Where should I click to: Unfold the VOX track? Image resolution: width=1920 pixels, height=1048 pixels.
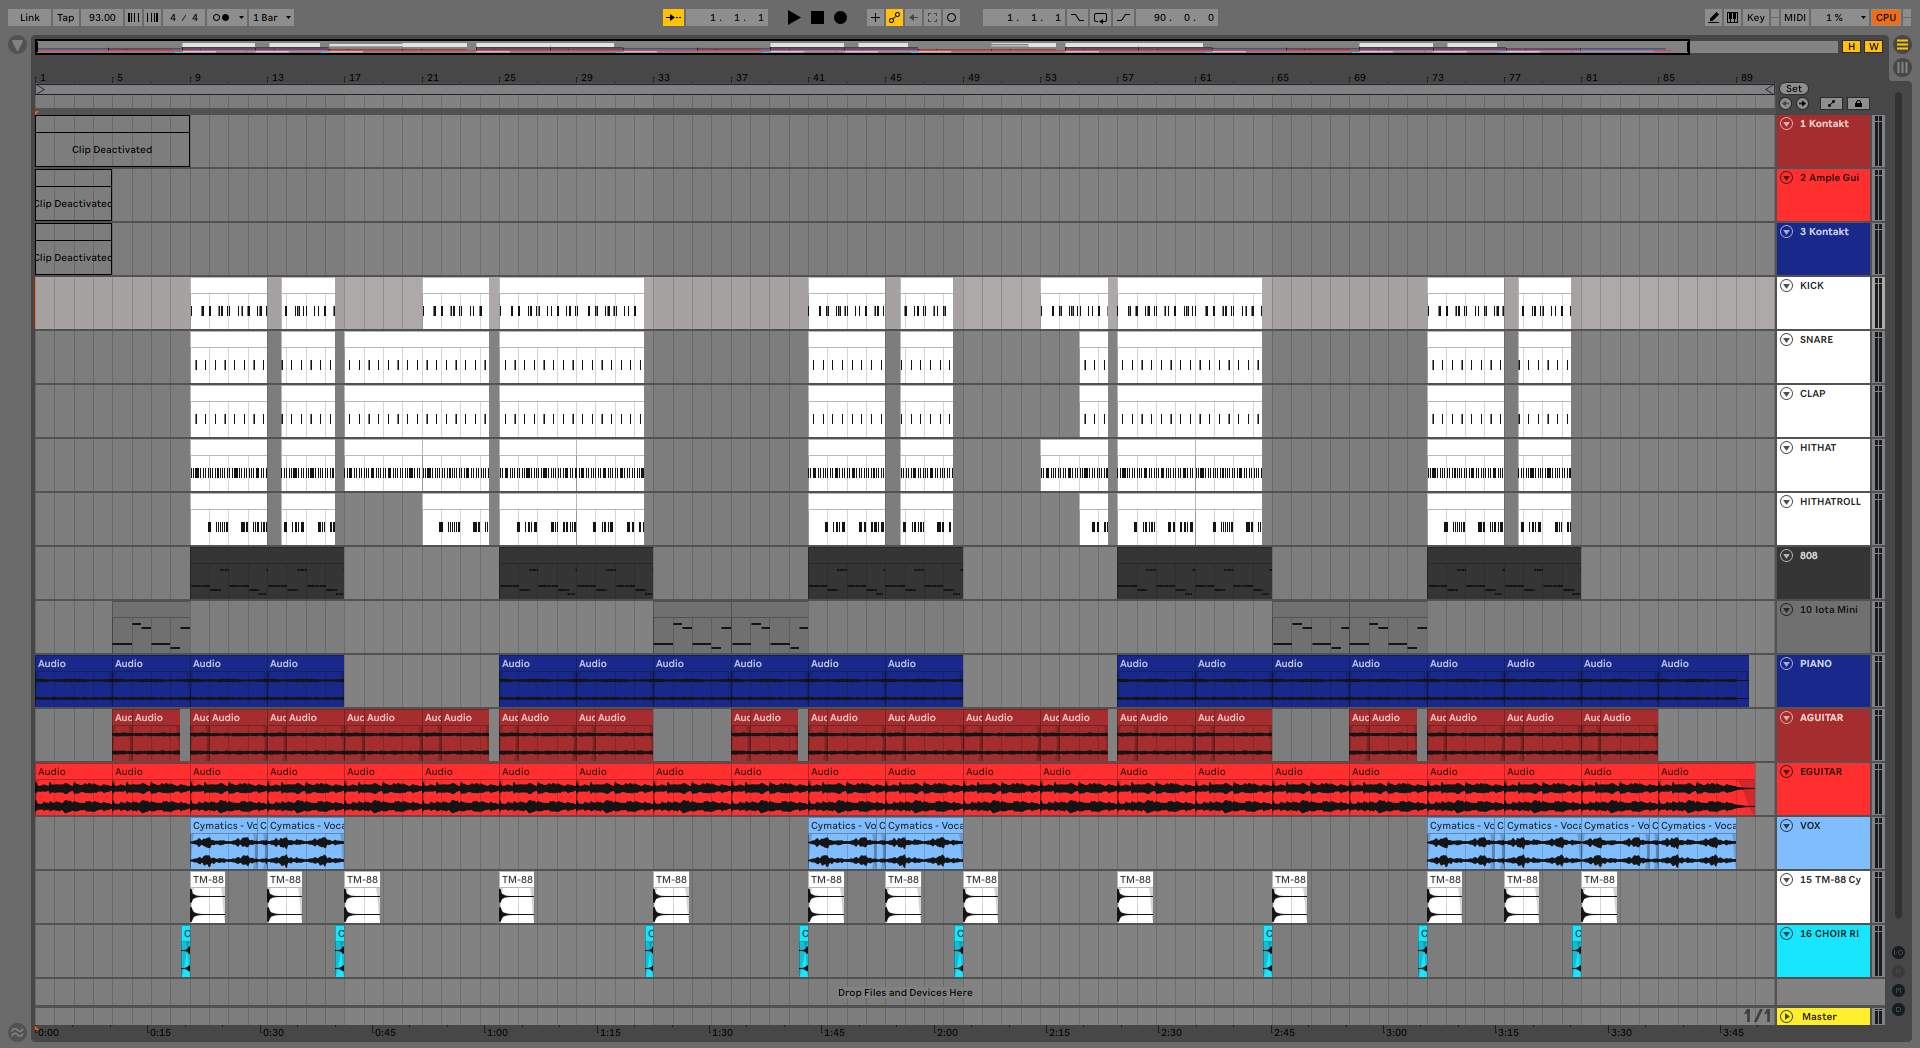click(1786, 826)
